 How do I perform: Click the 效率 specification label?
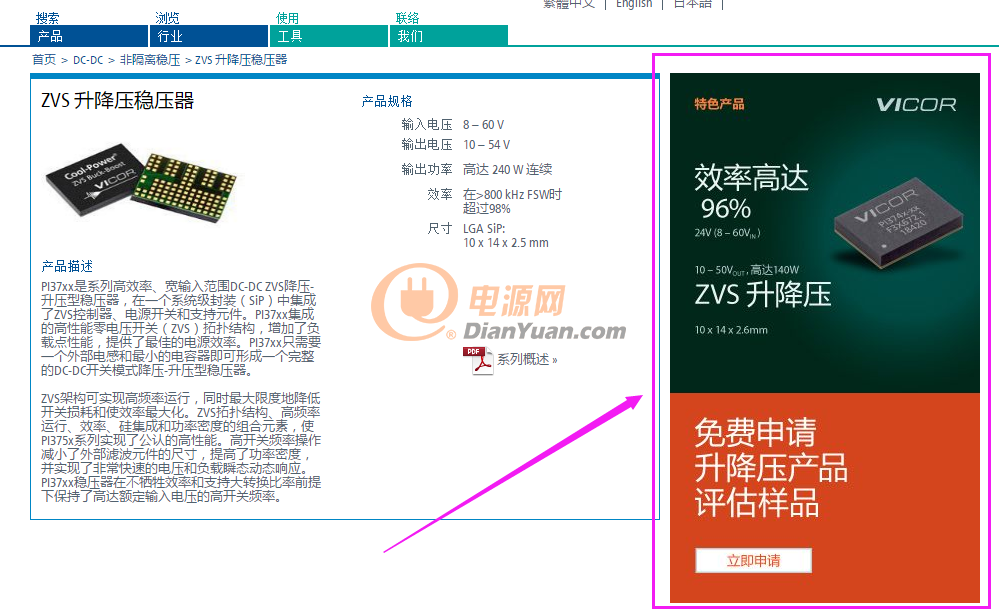(x=440, y=194)
